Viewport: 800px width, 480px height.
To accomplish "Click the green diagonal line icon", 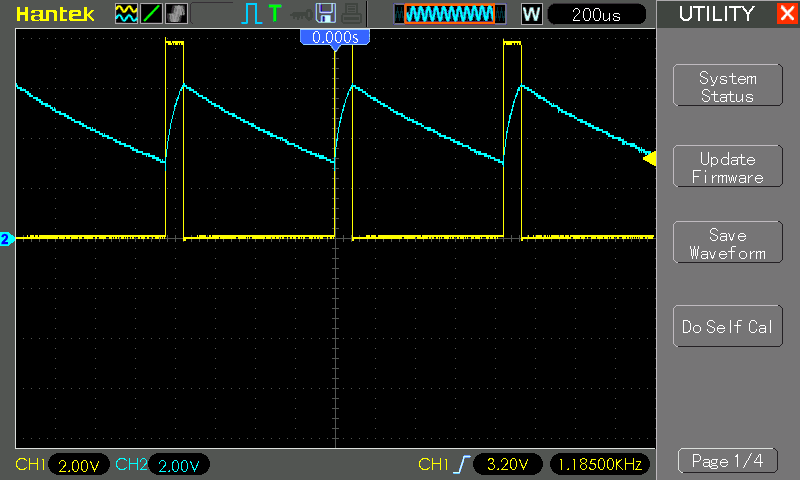I will tap(152, 14).
